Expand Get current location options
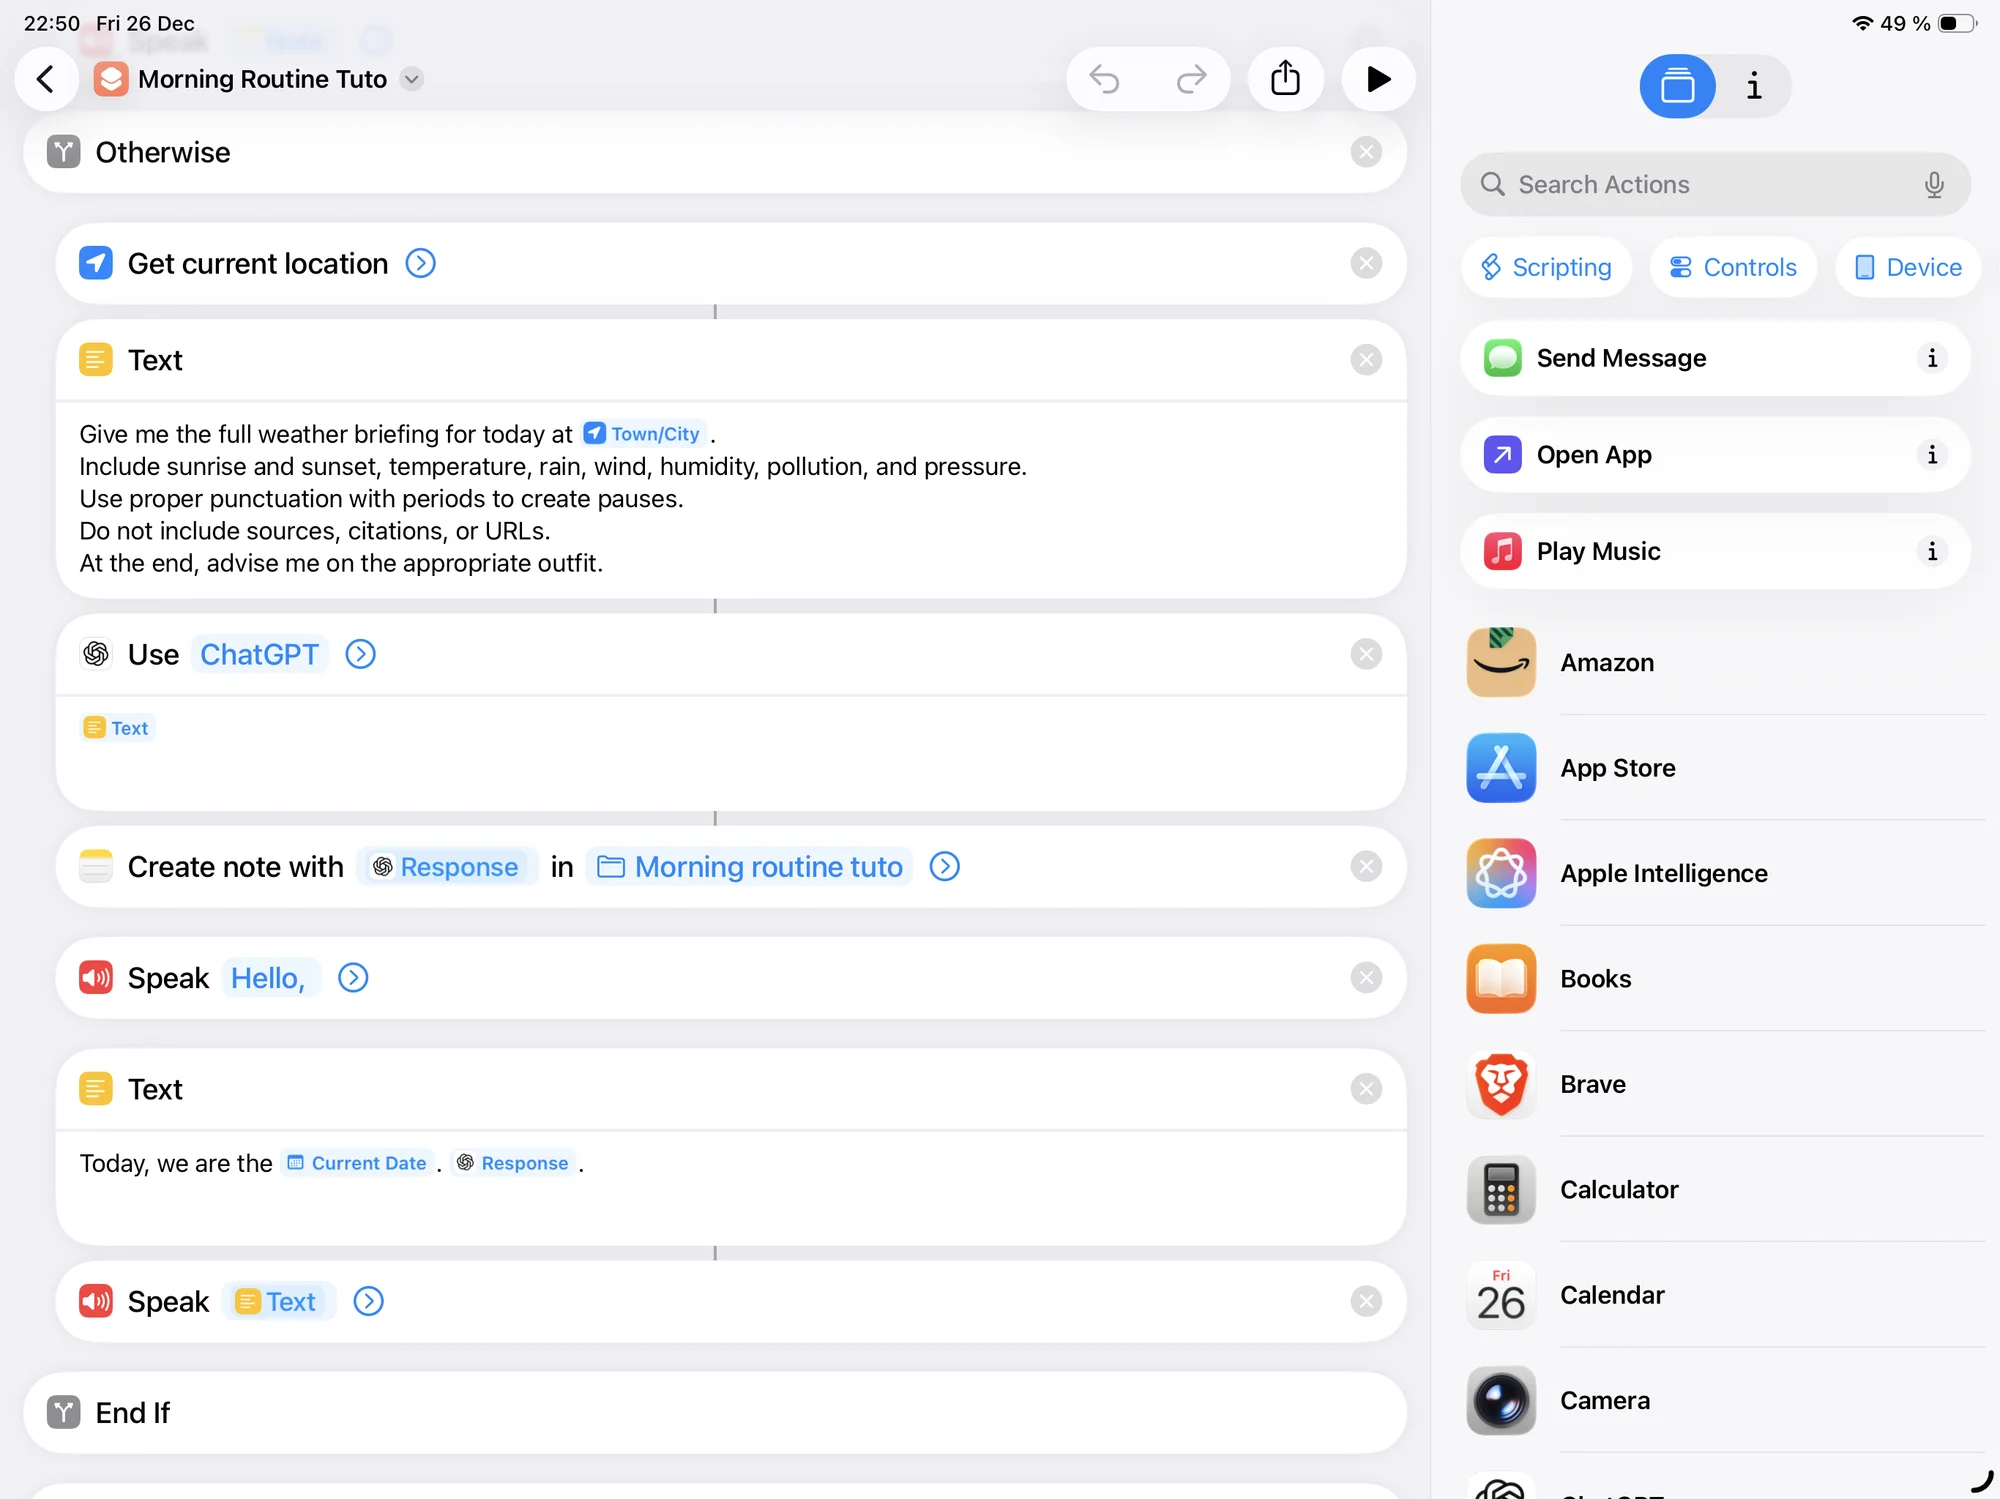This screenshot has height=1499, width=2000. click(420, 263)
